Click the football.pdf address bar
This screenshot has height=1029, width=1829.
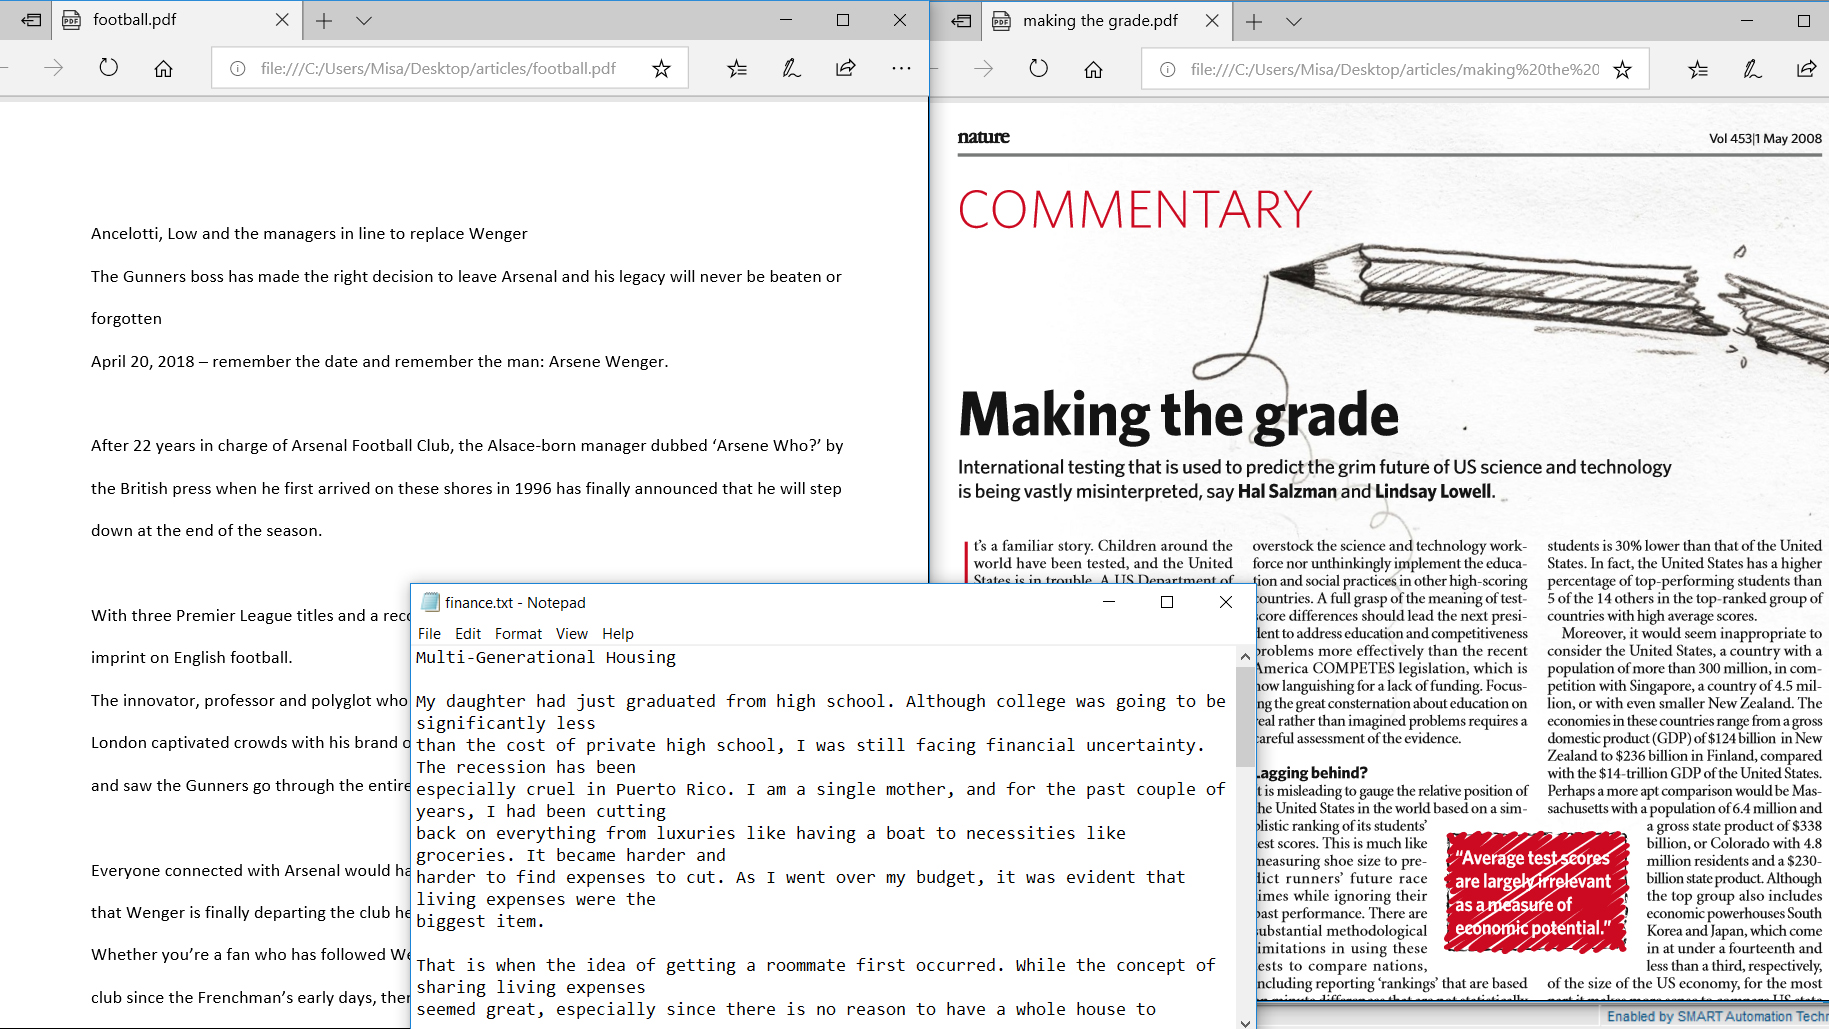point(438,68)
